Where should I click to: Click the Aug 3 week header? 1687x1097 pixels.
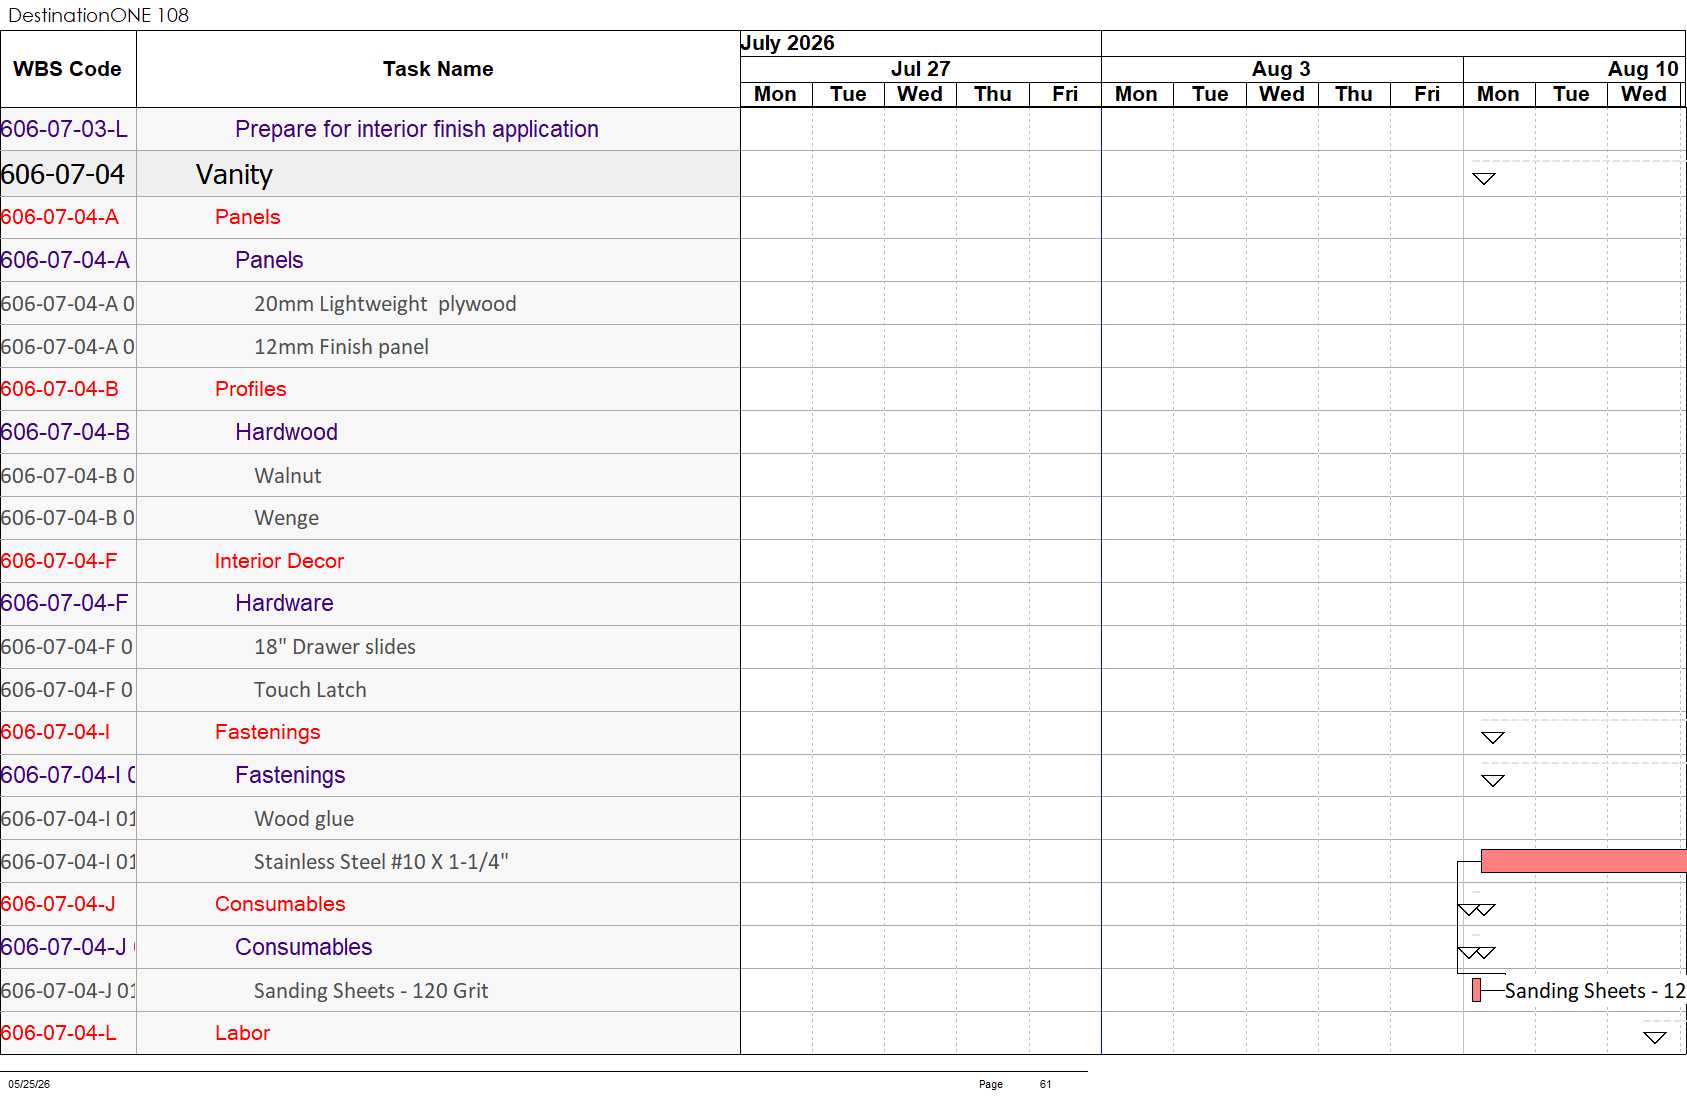tap(1282, 69)
